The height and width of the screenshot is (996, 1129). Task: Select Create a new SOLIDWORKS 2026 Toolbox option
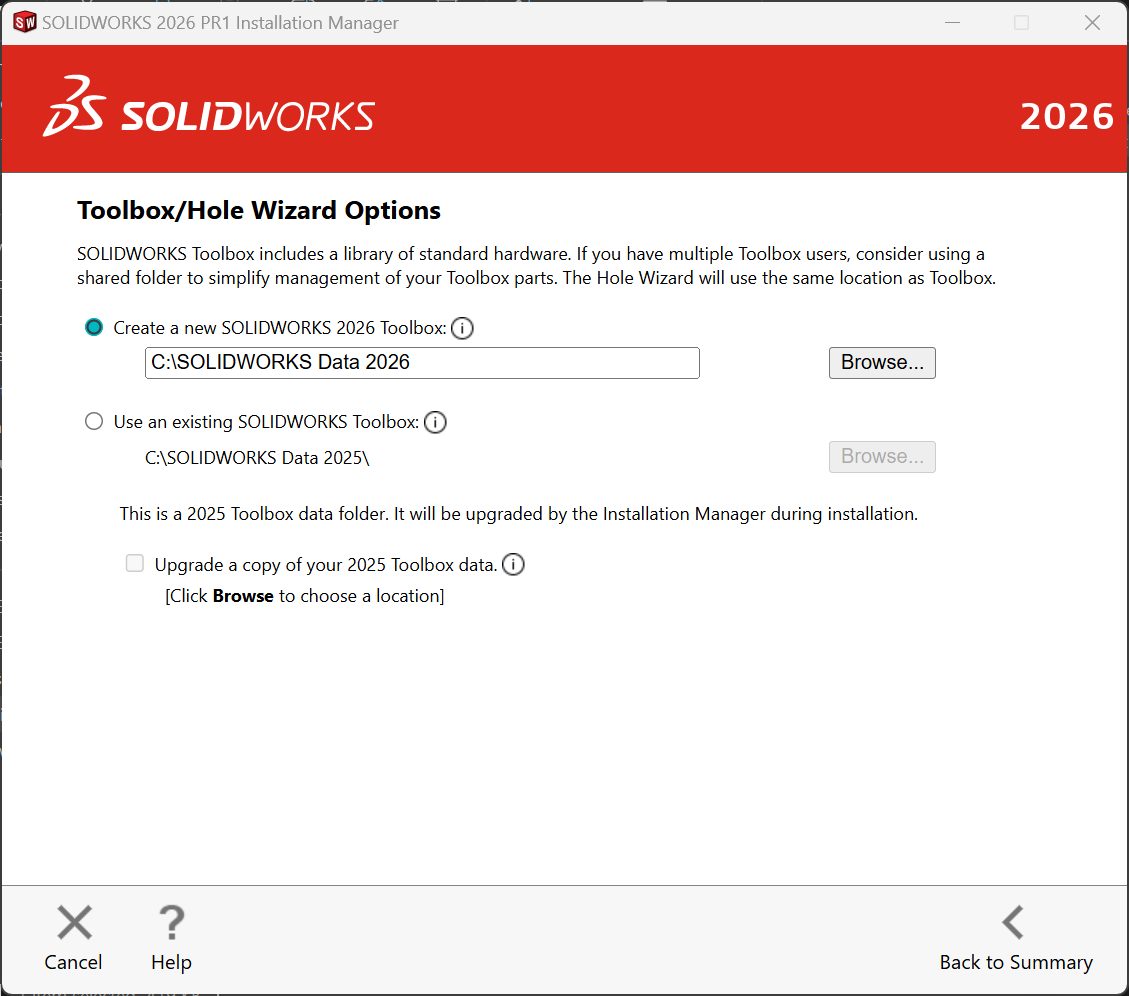(94, 328)
